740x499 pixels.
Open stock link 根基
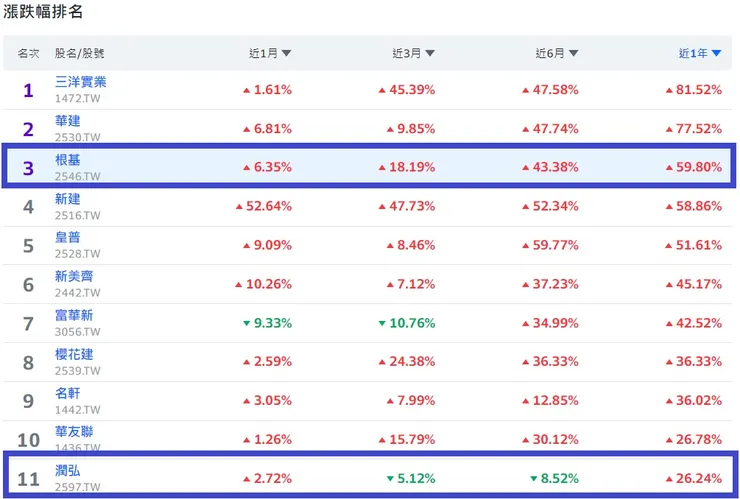click(x=67, y=160)
